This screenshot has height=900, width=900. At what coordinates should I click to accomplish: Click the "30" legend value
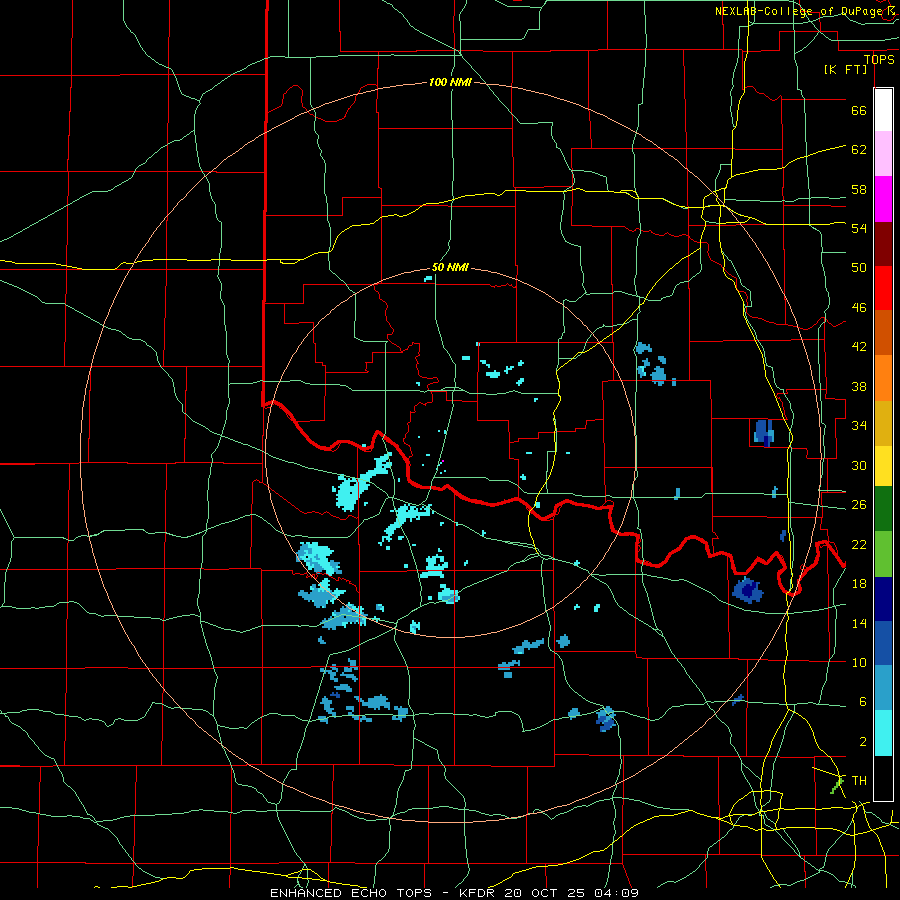point(859,465)
